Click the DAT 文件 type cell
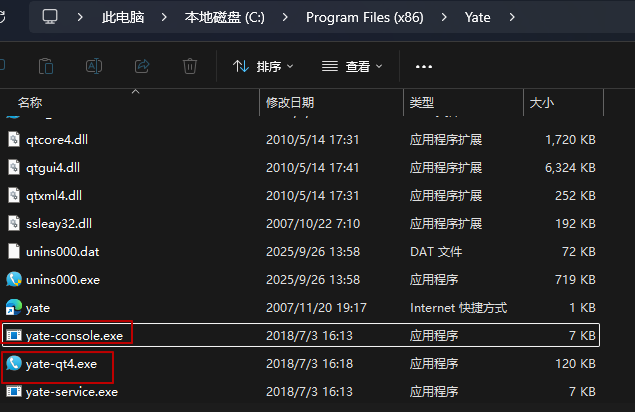Viewport: 635px width, 412px height. 436,252
